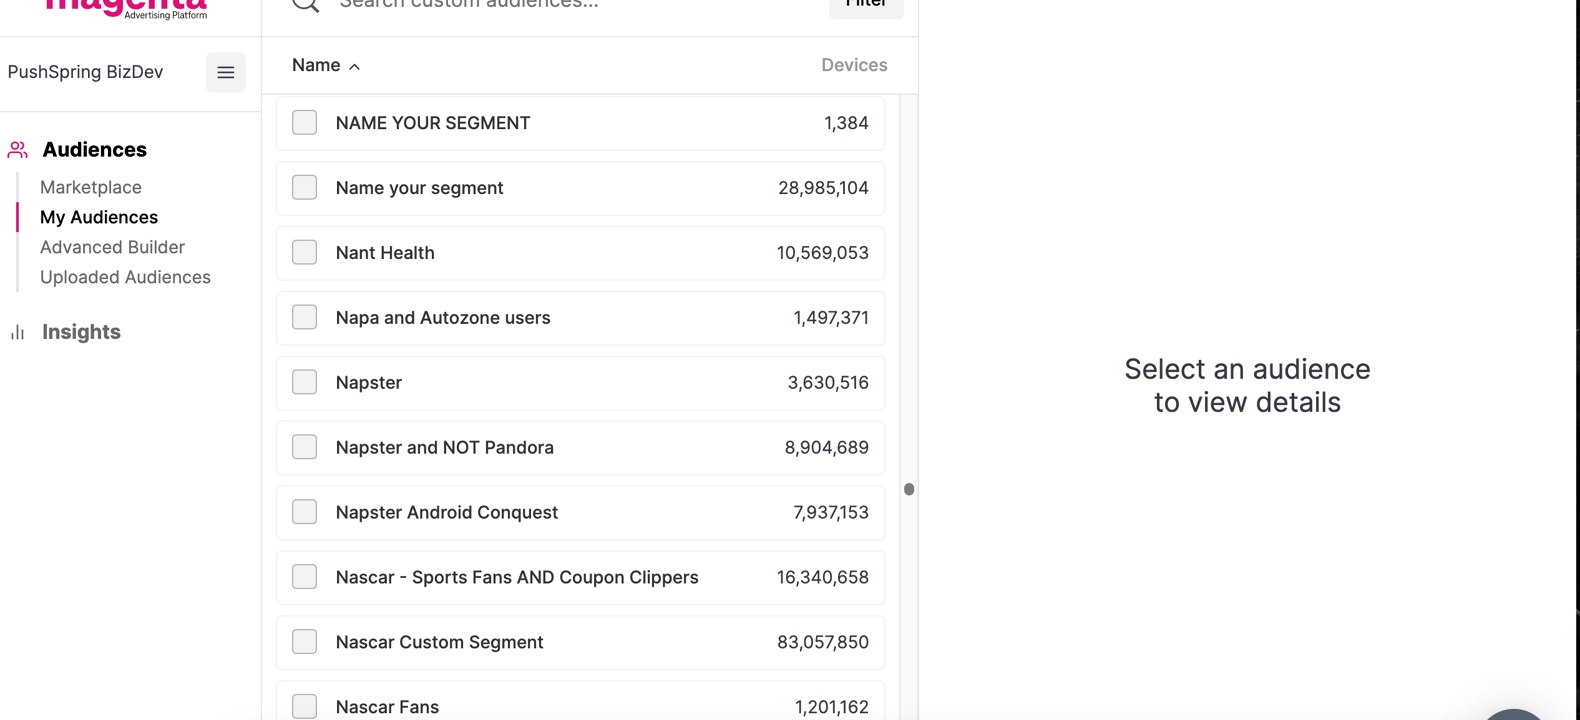The height and width of the screenshot is (720, 1580).
Task: Click the Audiences people icon
Action: [x=18, y=150]
